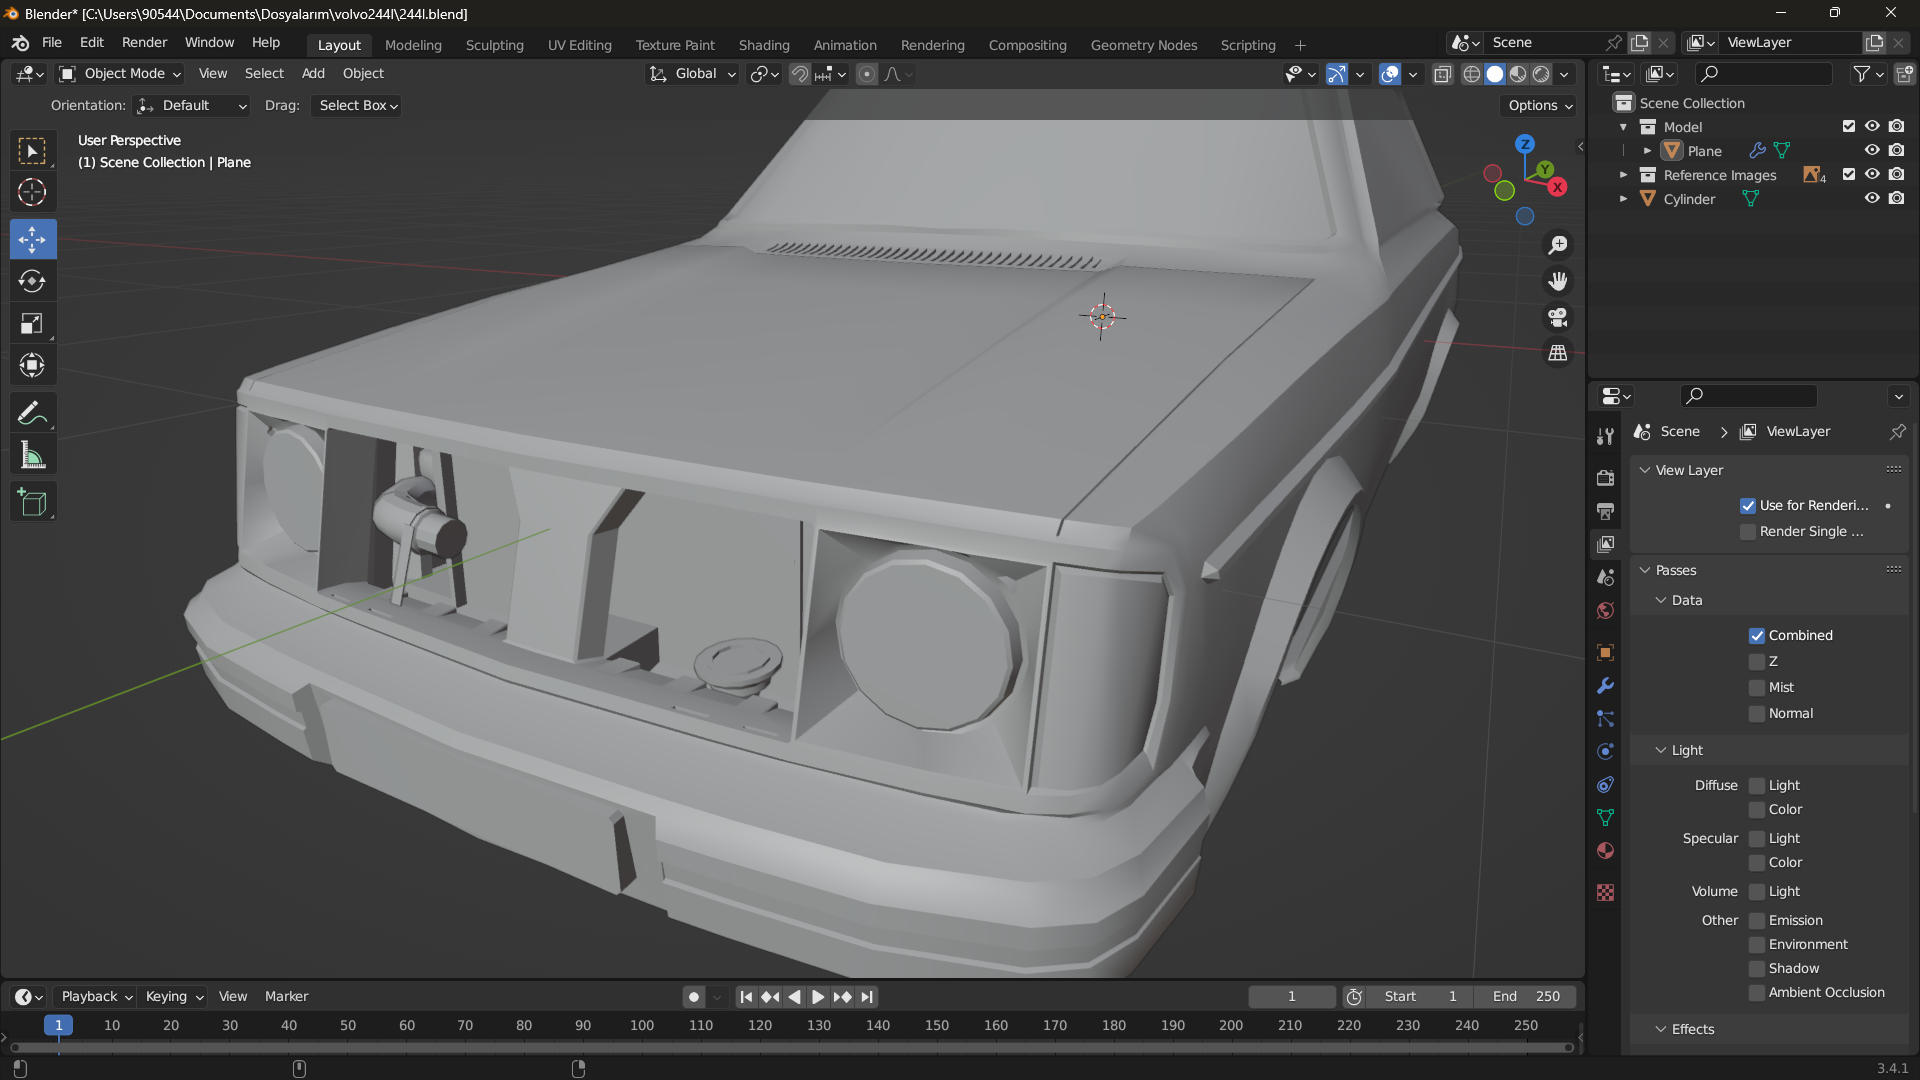Open the Object Mode dropdown
The image size is (1920, 1080).
(120, 74)
